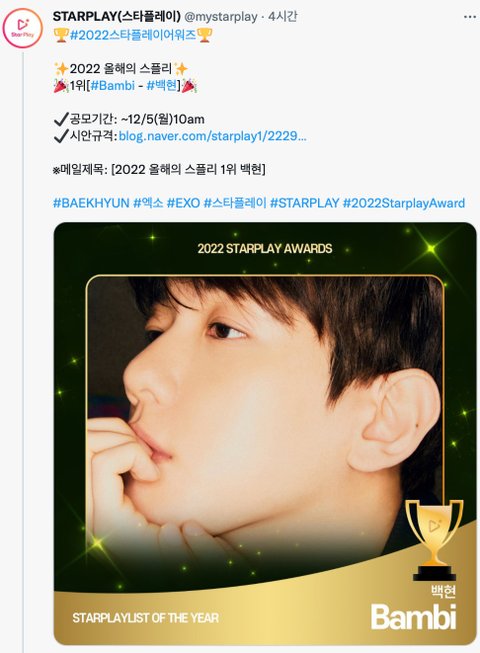Click the STARPLAYLIST OF THE YEAR banner text

(145, 618)
